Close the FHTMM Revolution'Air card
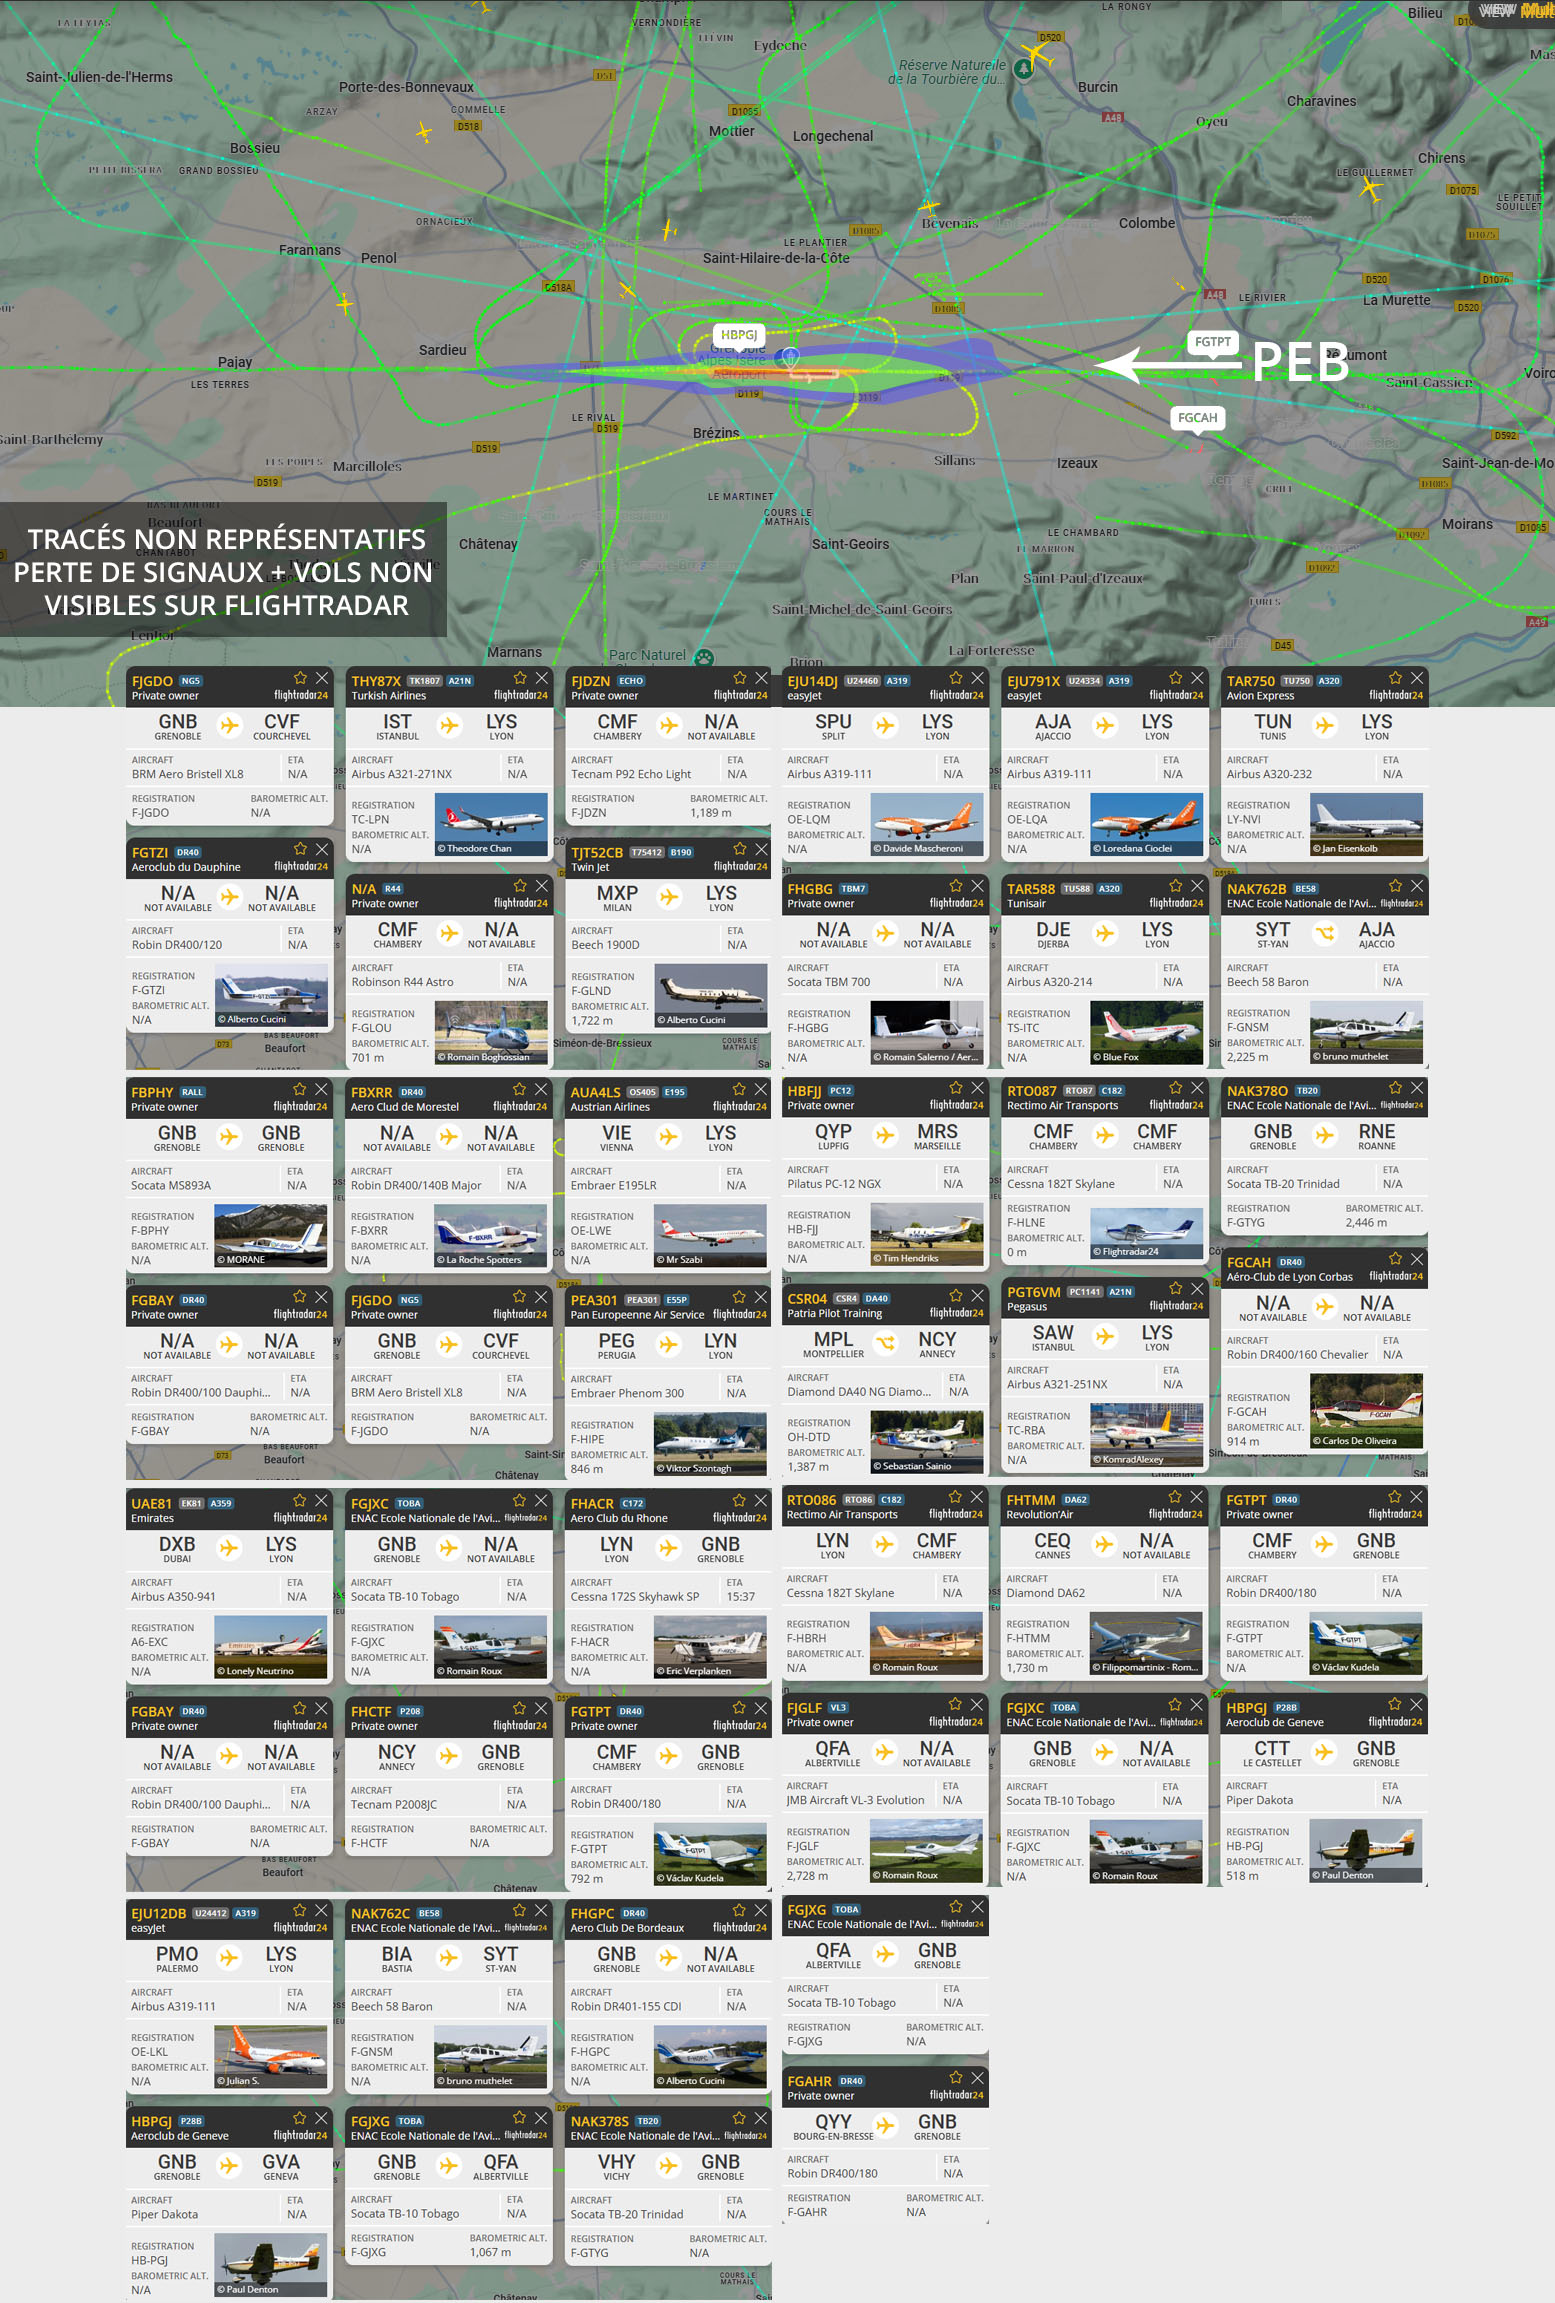 [x=1196, y=1497]
